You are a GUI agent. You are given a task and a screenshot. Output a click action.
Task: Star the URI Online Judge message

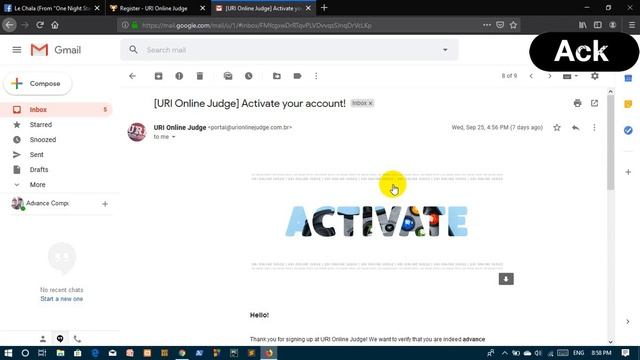557,128
